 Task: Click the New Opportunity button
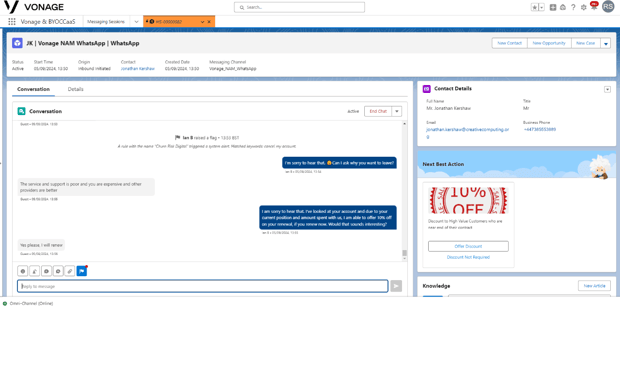point(549,43)
